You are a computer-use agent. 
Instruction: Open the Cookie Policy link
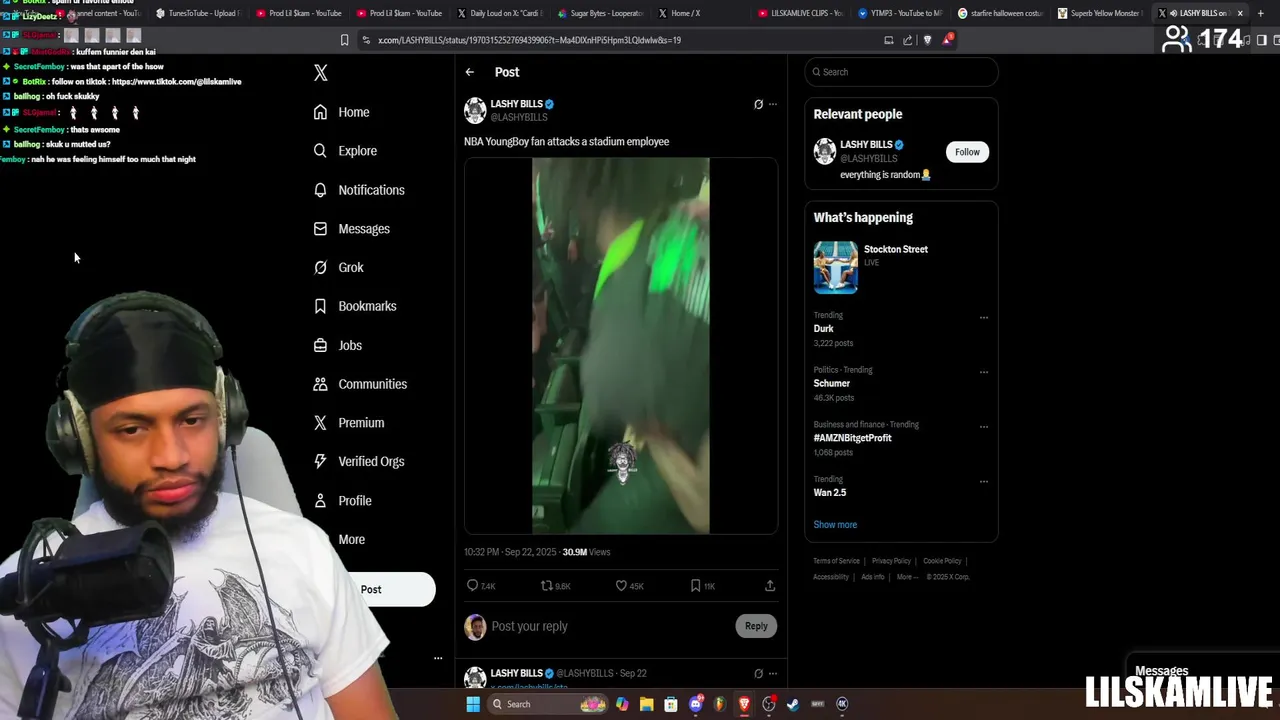point(942,561)
